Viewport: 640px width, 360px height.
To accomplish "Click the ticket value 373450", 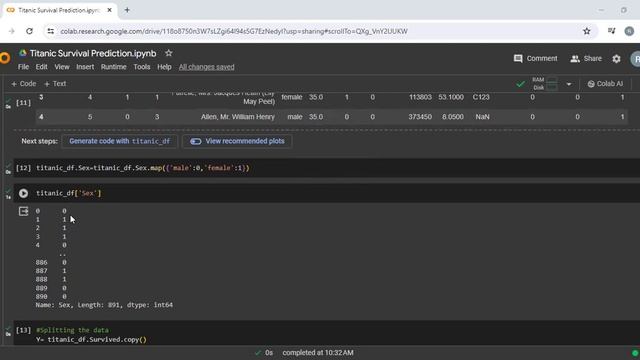I will click(x=420, y=117).
